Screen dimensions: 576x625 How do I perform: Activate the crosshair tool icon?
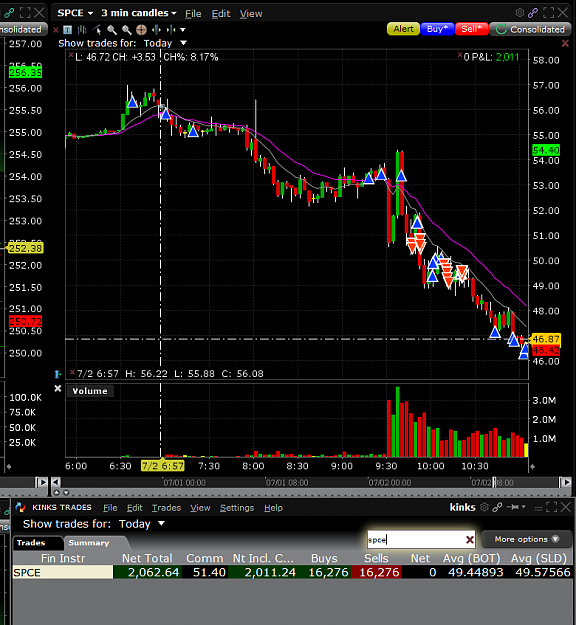coord(142,29)
